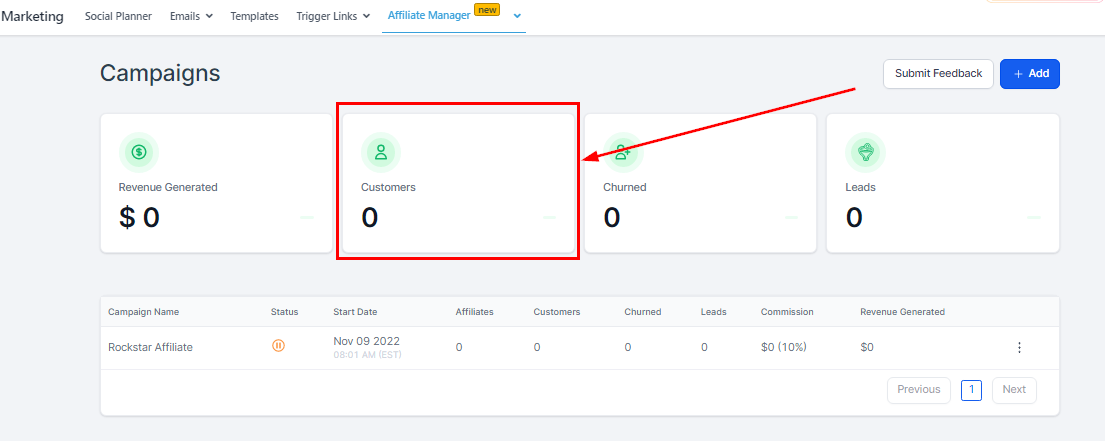
Task: Click the Campaign Name column header
Action: (143, 312)
